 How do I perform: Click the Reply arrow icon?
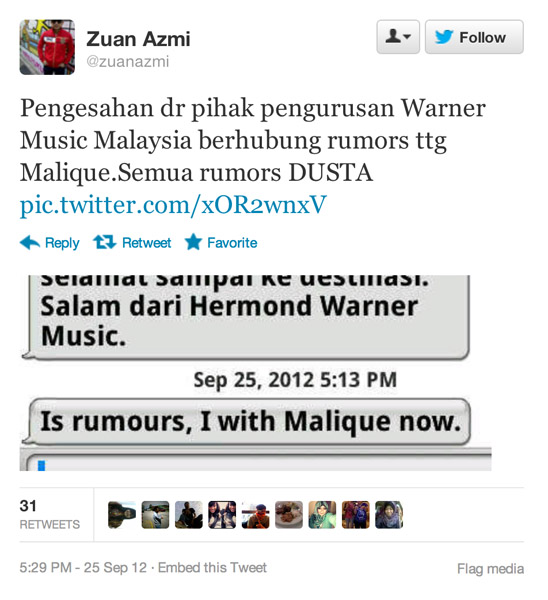(x=30, y=243)
